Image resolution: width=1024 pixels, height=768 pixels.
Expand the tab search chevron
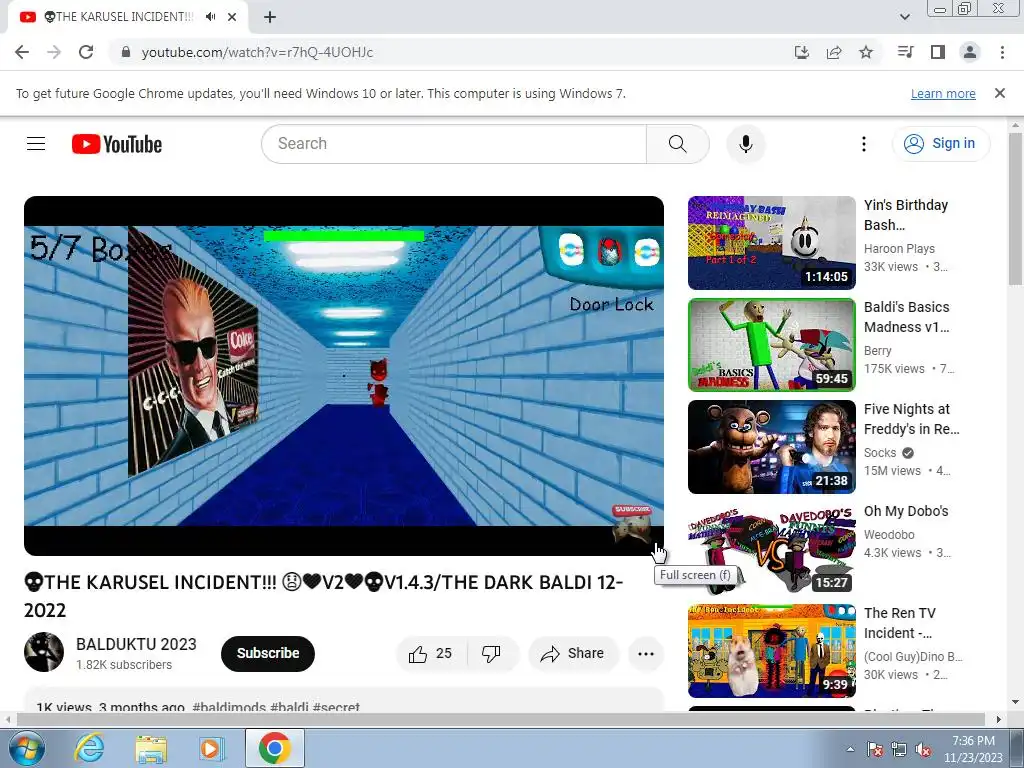click(x=904, y=17)
